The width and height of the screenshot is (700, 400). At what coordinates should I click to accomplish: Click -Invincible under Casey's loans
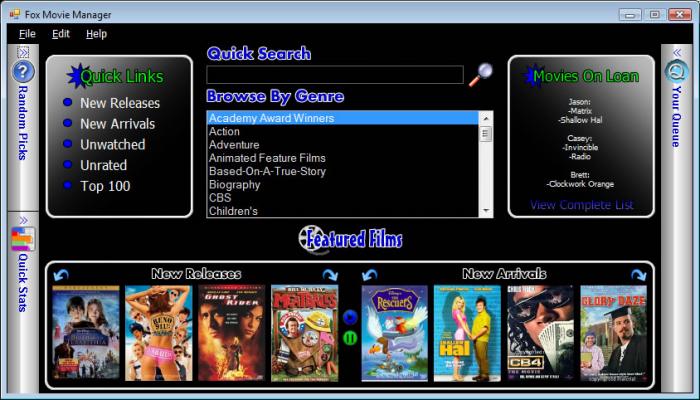point(580,147)
